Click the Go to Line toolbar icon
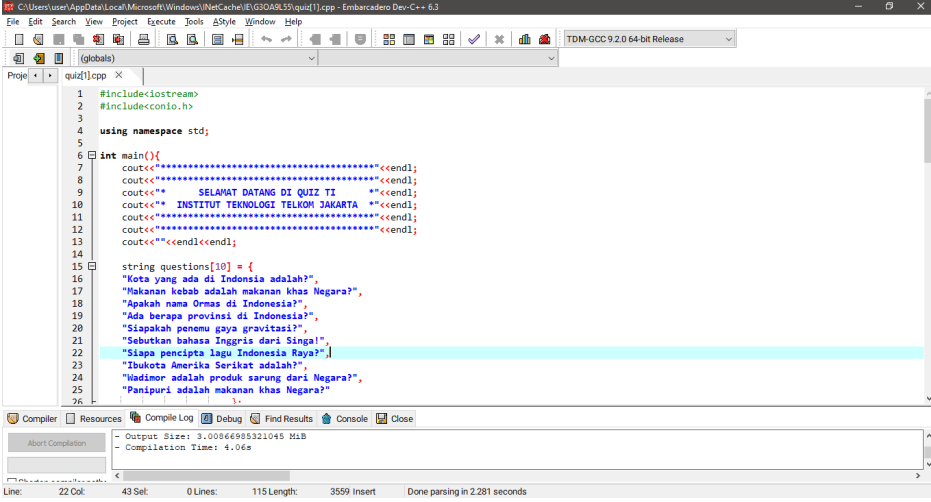This screenshot has height=502, width=931. tap(238, 39)
